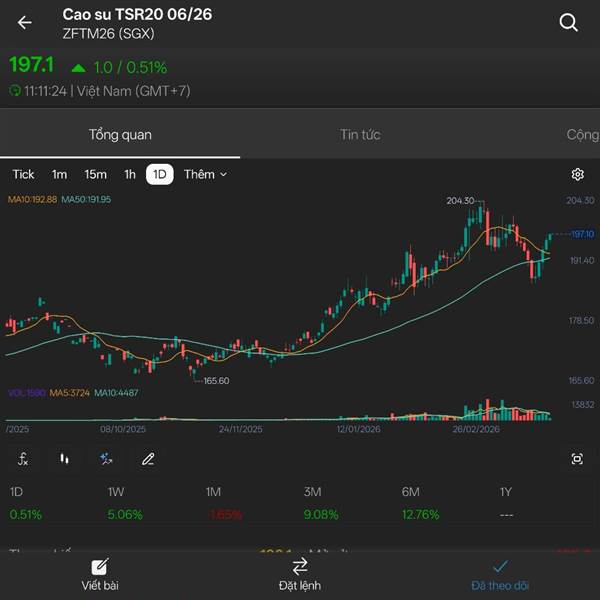Viewport: 600px width, 600px height.
Task: Switch chart to 15m timeframe
Action: click(x=95, y=174)
